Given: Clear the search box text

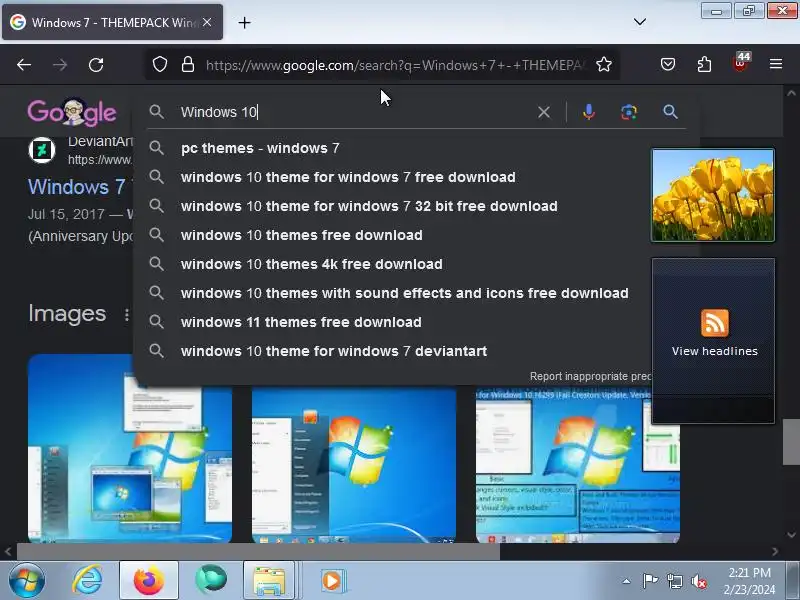Looking at the screenshot, I should pos(544,112).
